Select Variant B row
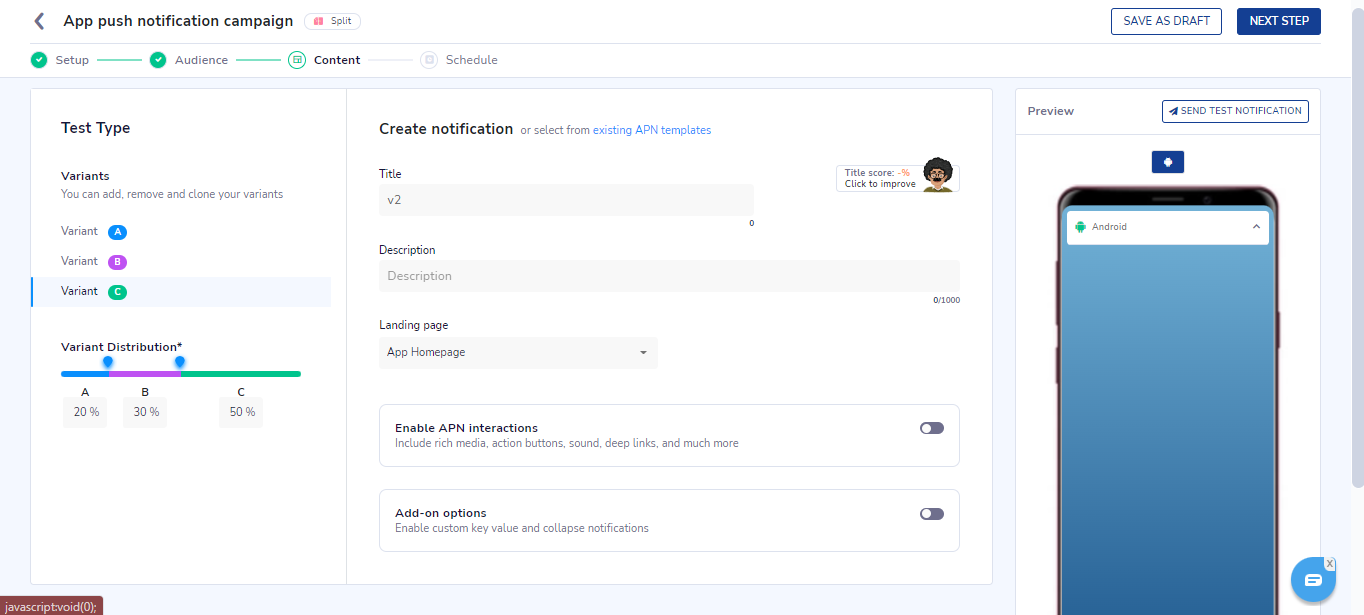1364x615 pixels. tap(181, 262)
